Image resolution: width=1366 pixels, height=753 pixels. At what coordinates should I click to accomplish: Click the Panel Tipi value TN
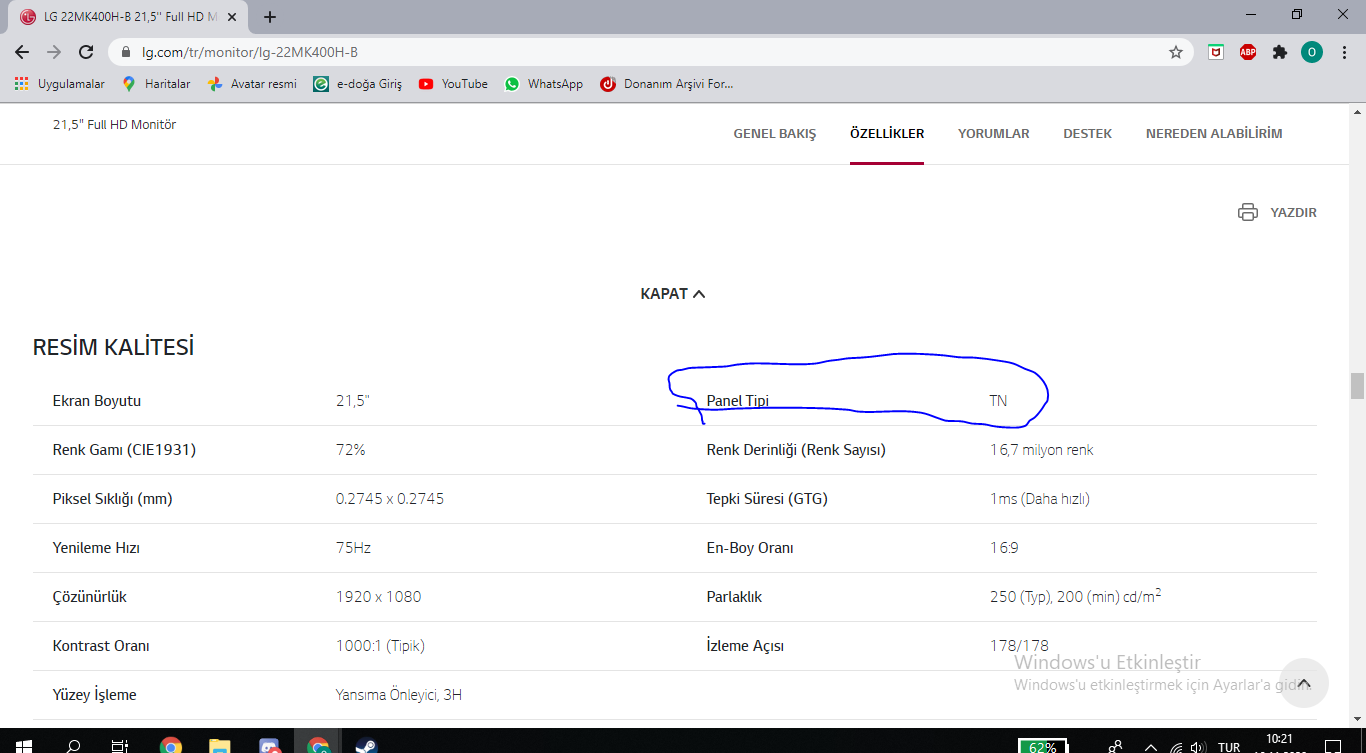(998, 401)
